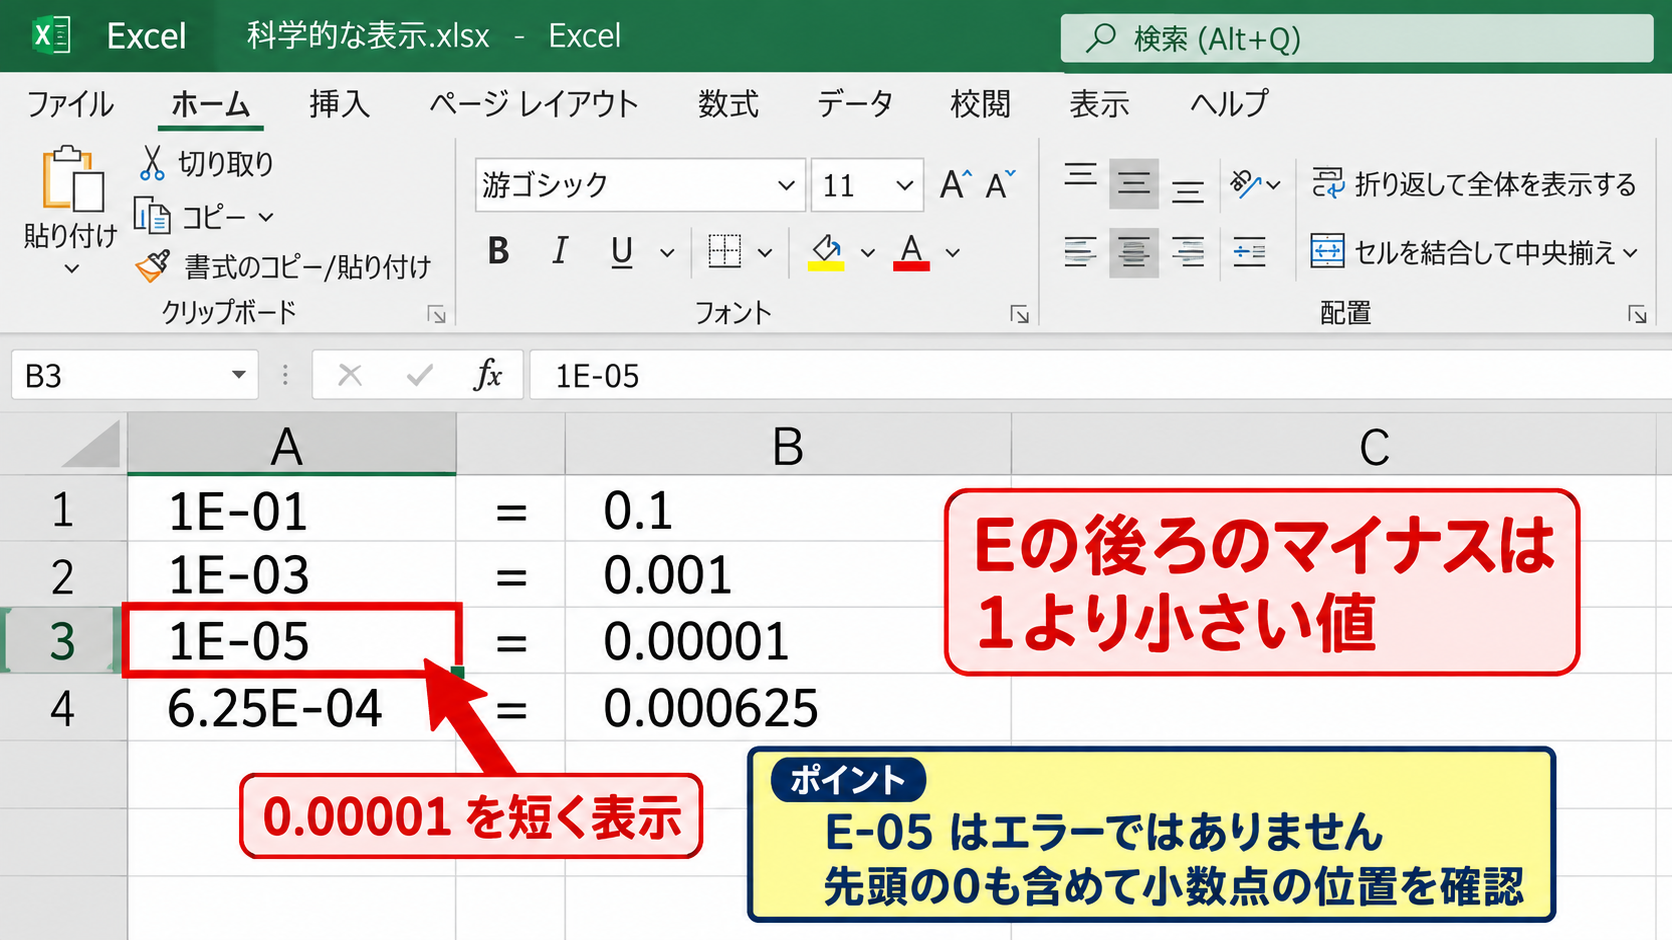Viewport: 1672px width, 940px height.
Task: Open the orientation dropdown arrow
Action: pos(1273,185)
